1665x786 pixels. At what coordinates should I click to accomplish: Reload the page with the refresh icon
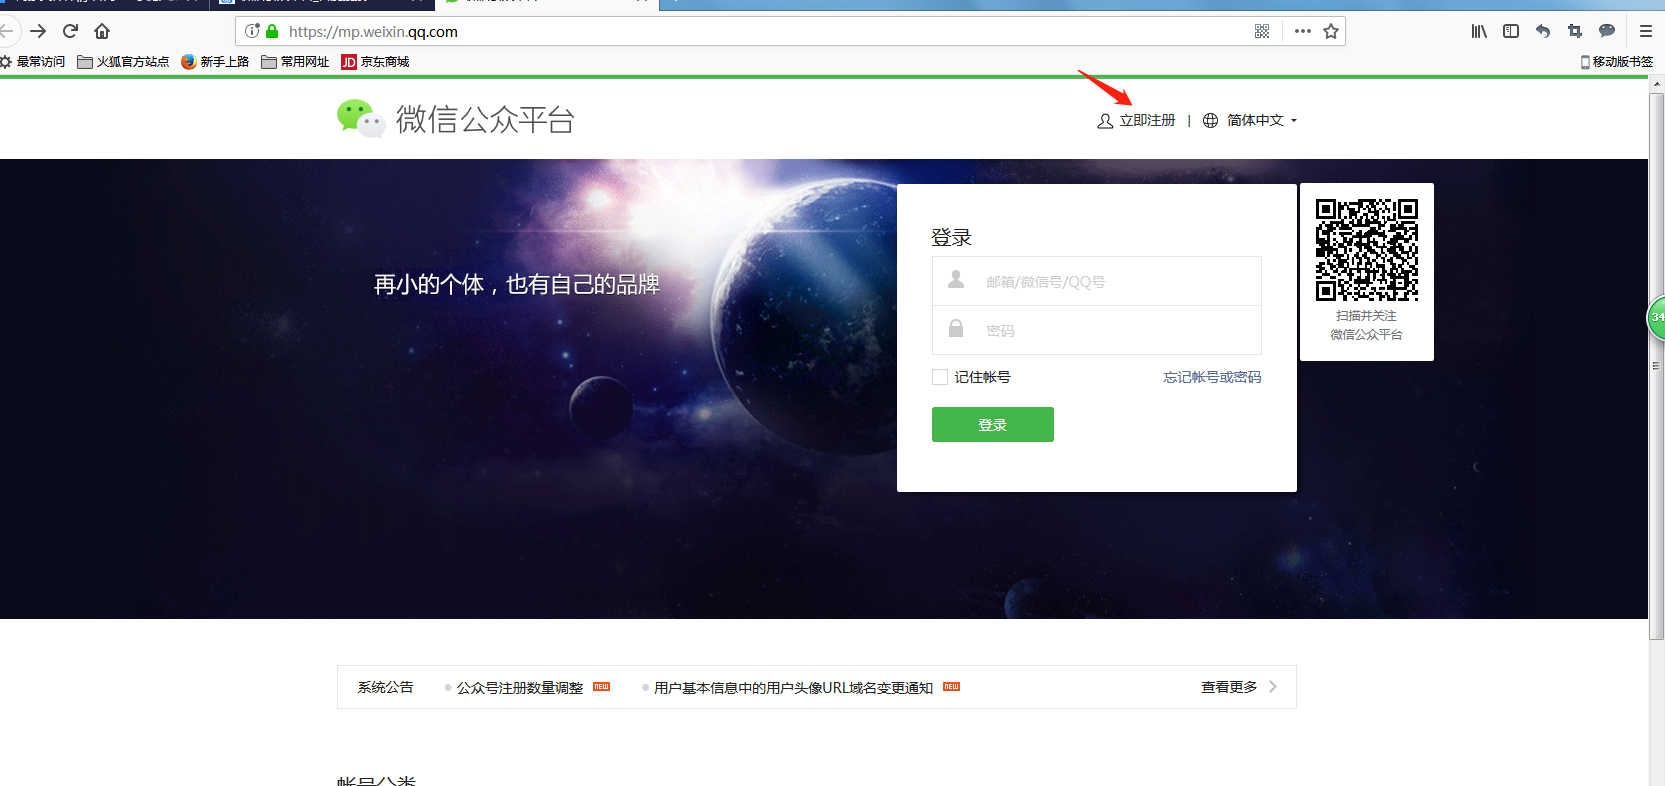[70, 31]
